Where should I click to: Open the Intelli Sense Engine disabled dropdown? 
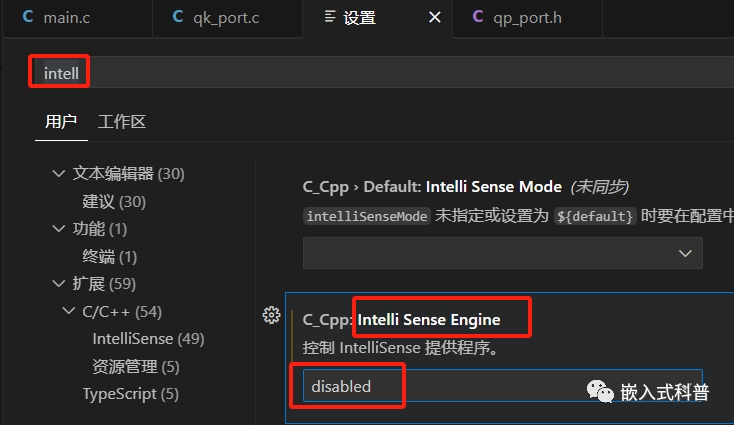point(503,386)
